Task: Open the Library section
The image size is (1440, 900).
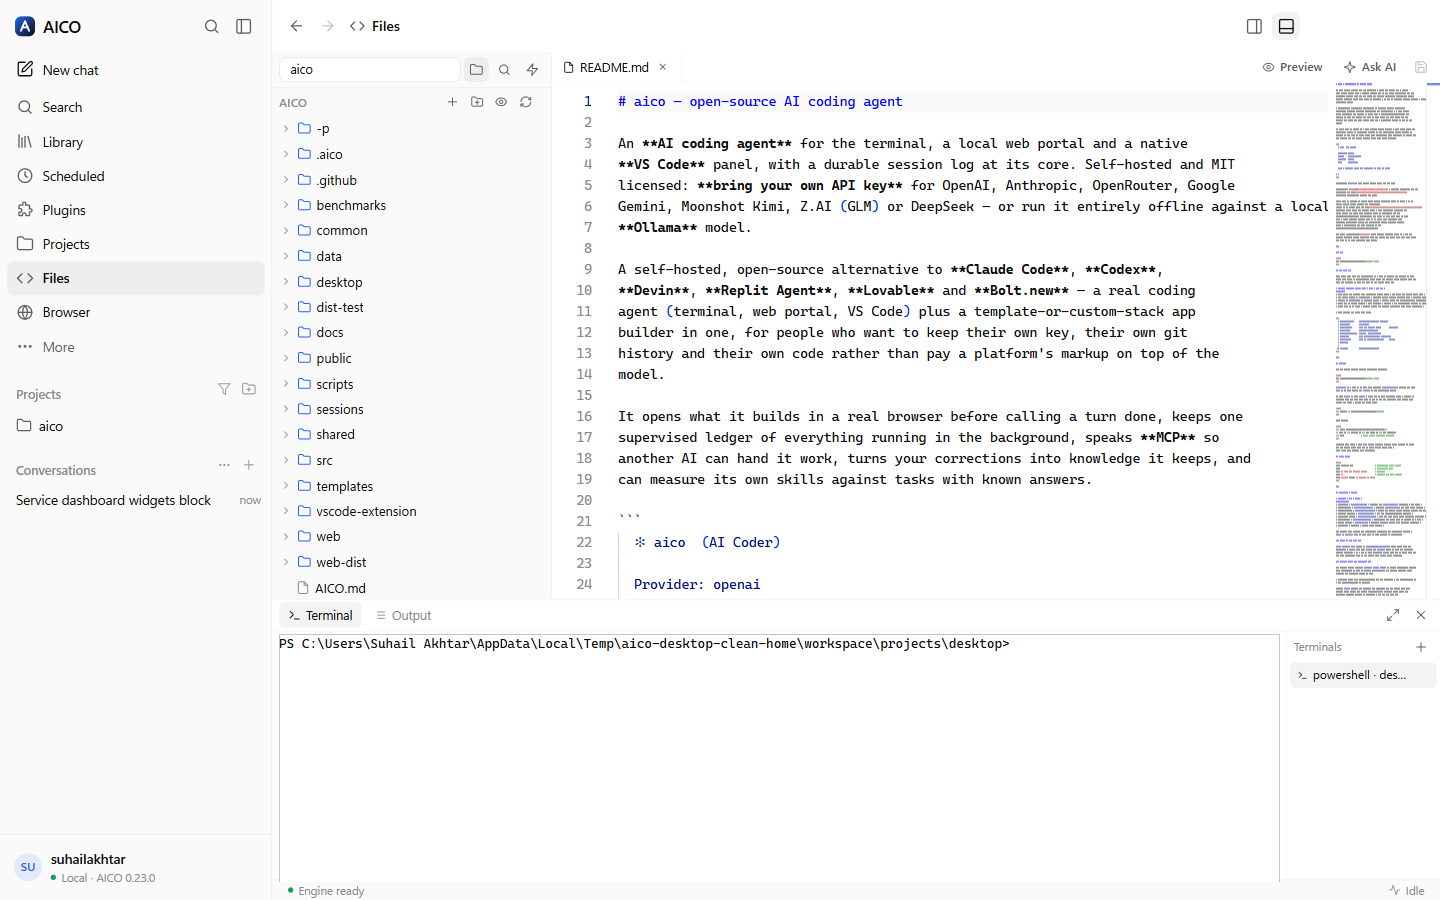Action: 136,142
